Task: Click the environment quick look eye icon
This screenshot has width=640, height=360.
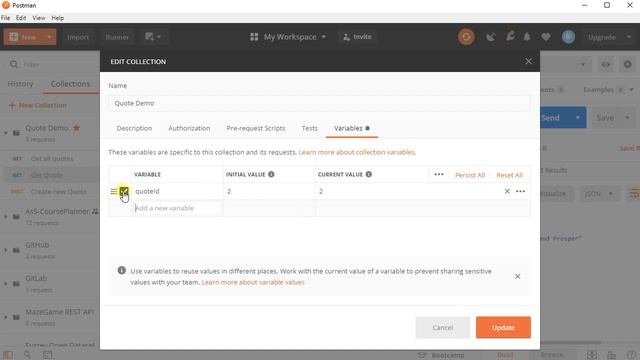Action: [606, 64]
